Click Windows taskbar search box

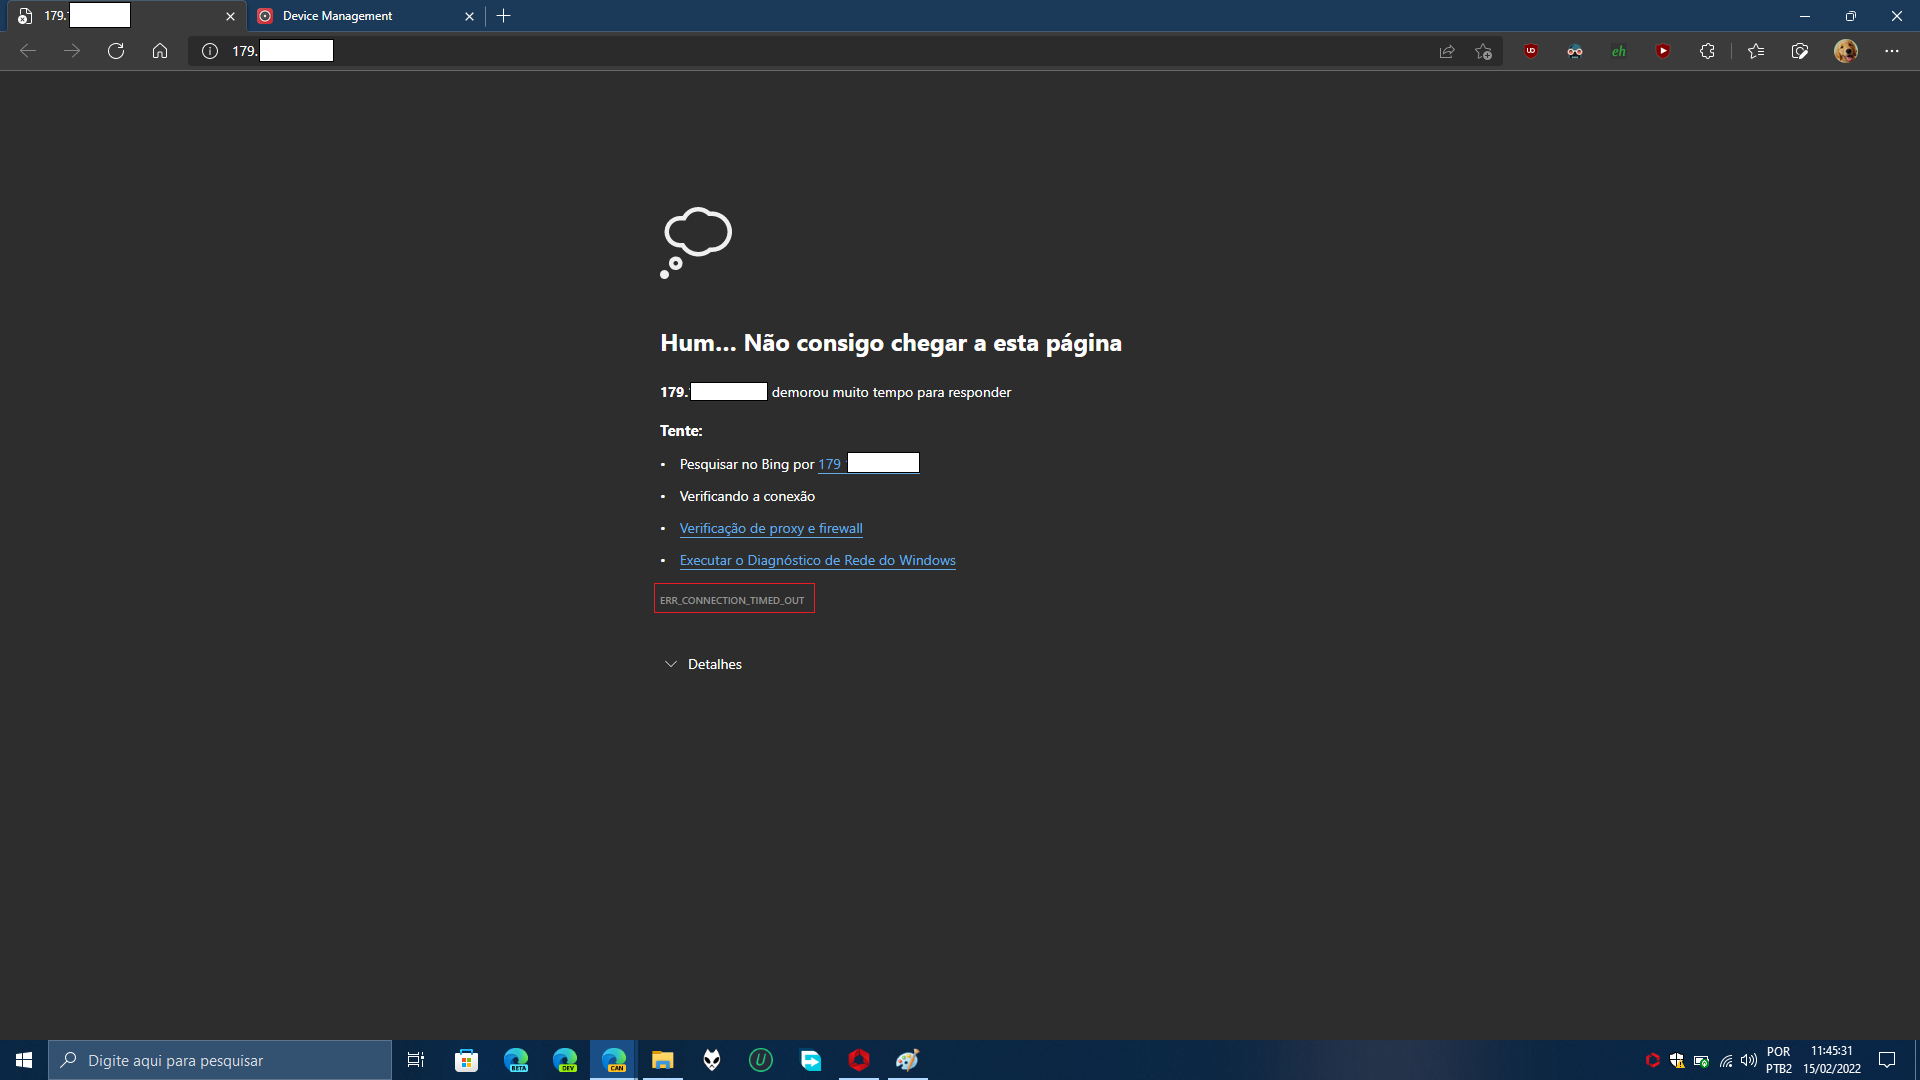[220, 1060]
